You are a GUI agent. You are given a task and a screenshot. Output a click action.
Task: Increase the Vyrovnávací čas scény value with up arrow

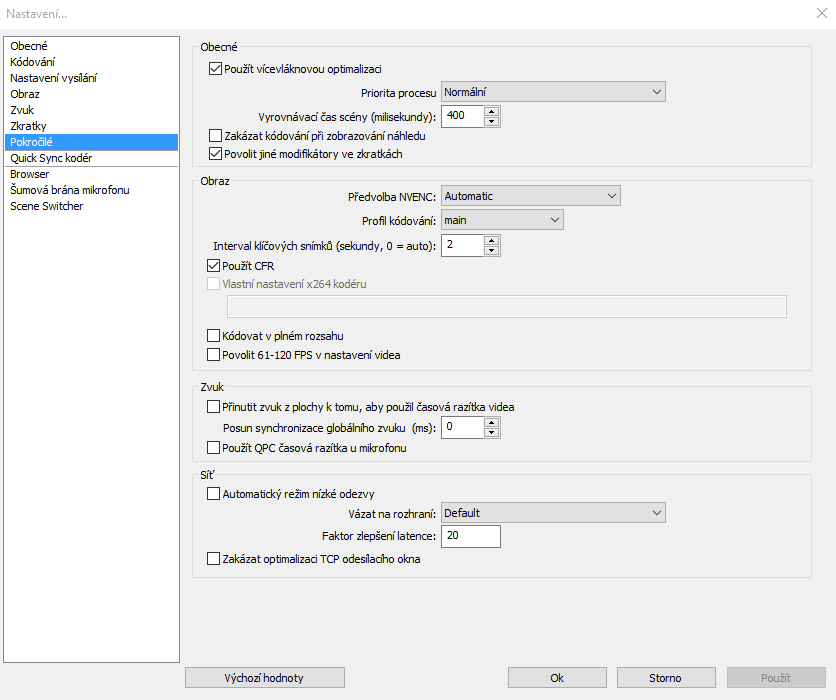click(x=491, y=111)
